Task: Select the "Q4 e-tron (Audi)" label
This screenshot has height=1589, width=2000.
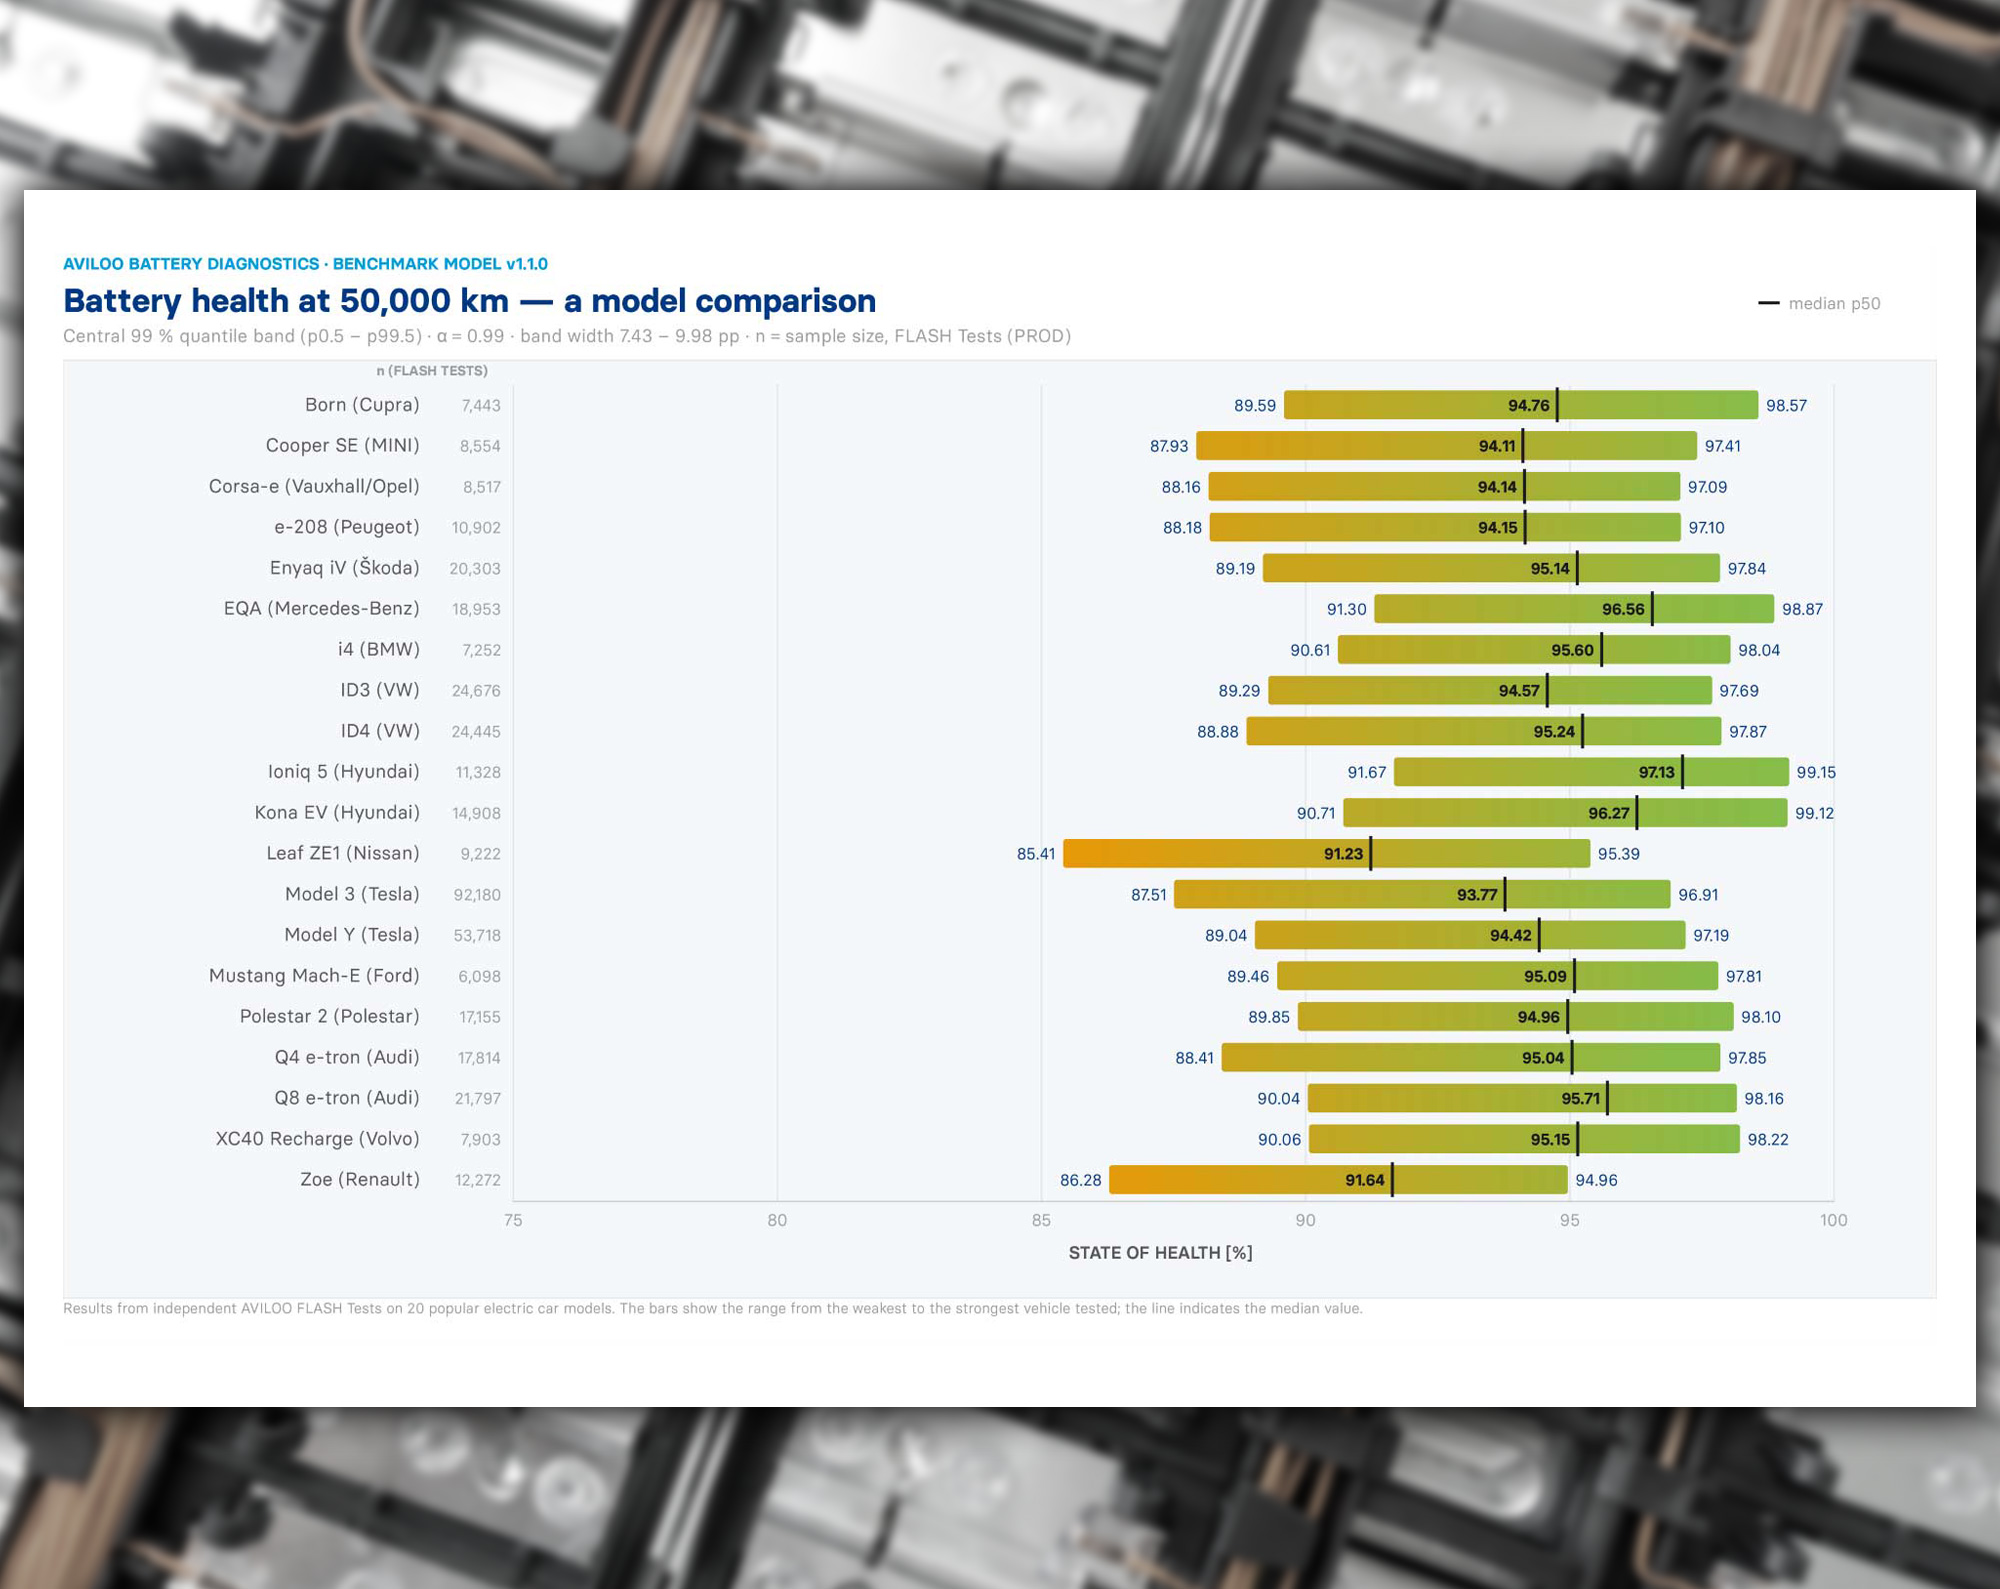Action: tap(347, 1057)
